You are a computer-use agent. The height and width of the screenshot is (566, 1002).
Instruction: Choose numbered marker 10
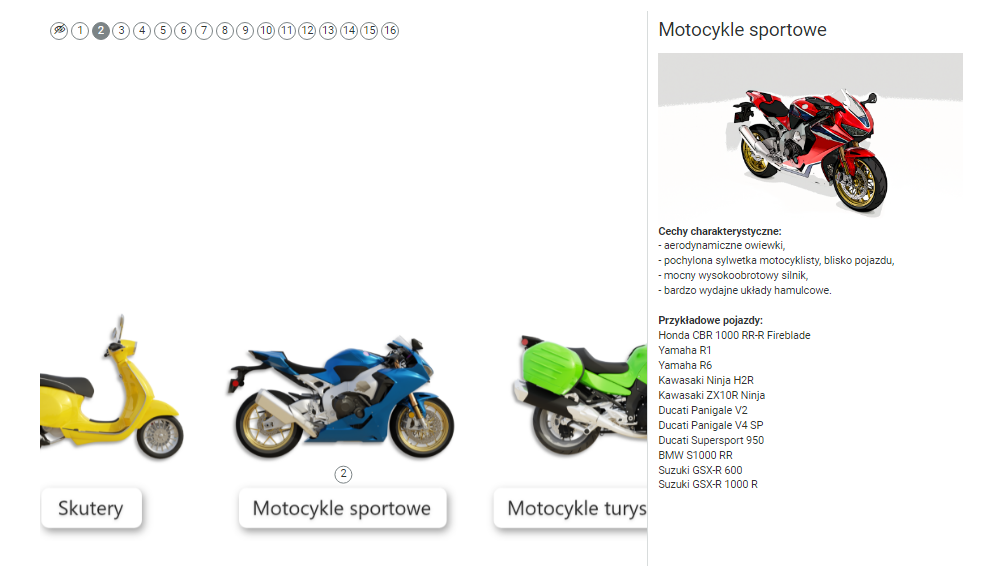[x=266, y=31]
